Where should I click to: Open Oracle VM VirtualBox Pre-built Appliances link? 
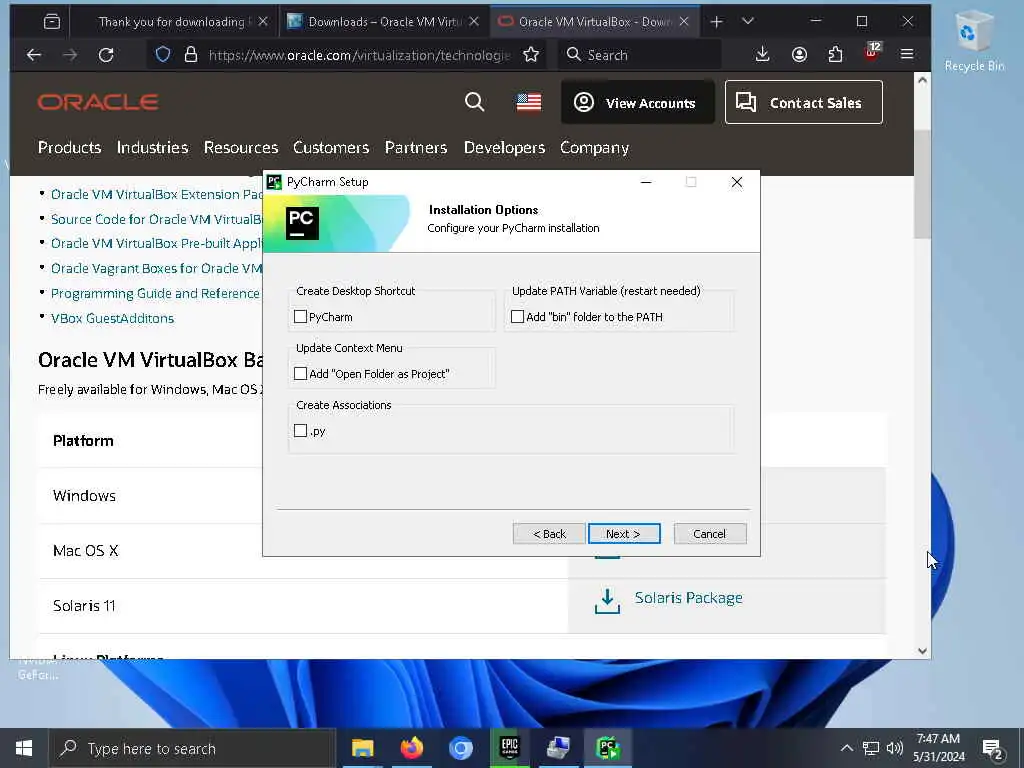(157, 244)
